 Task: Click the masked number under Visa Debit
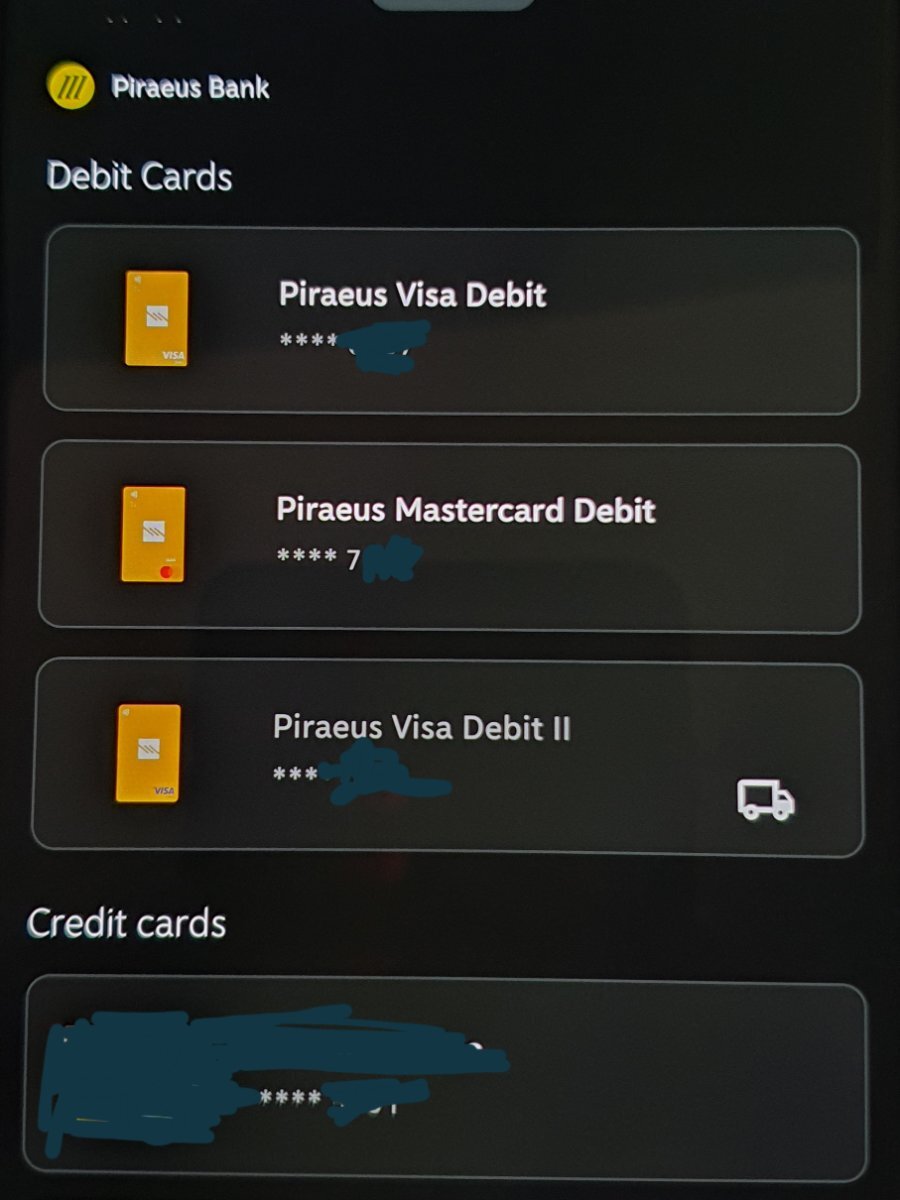click(352, 343)
